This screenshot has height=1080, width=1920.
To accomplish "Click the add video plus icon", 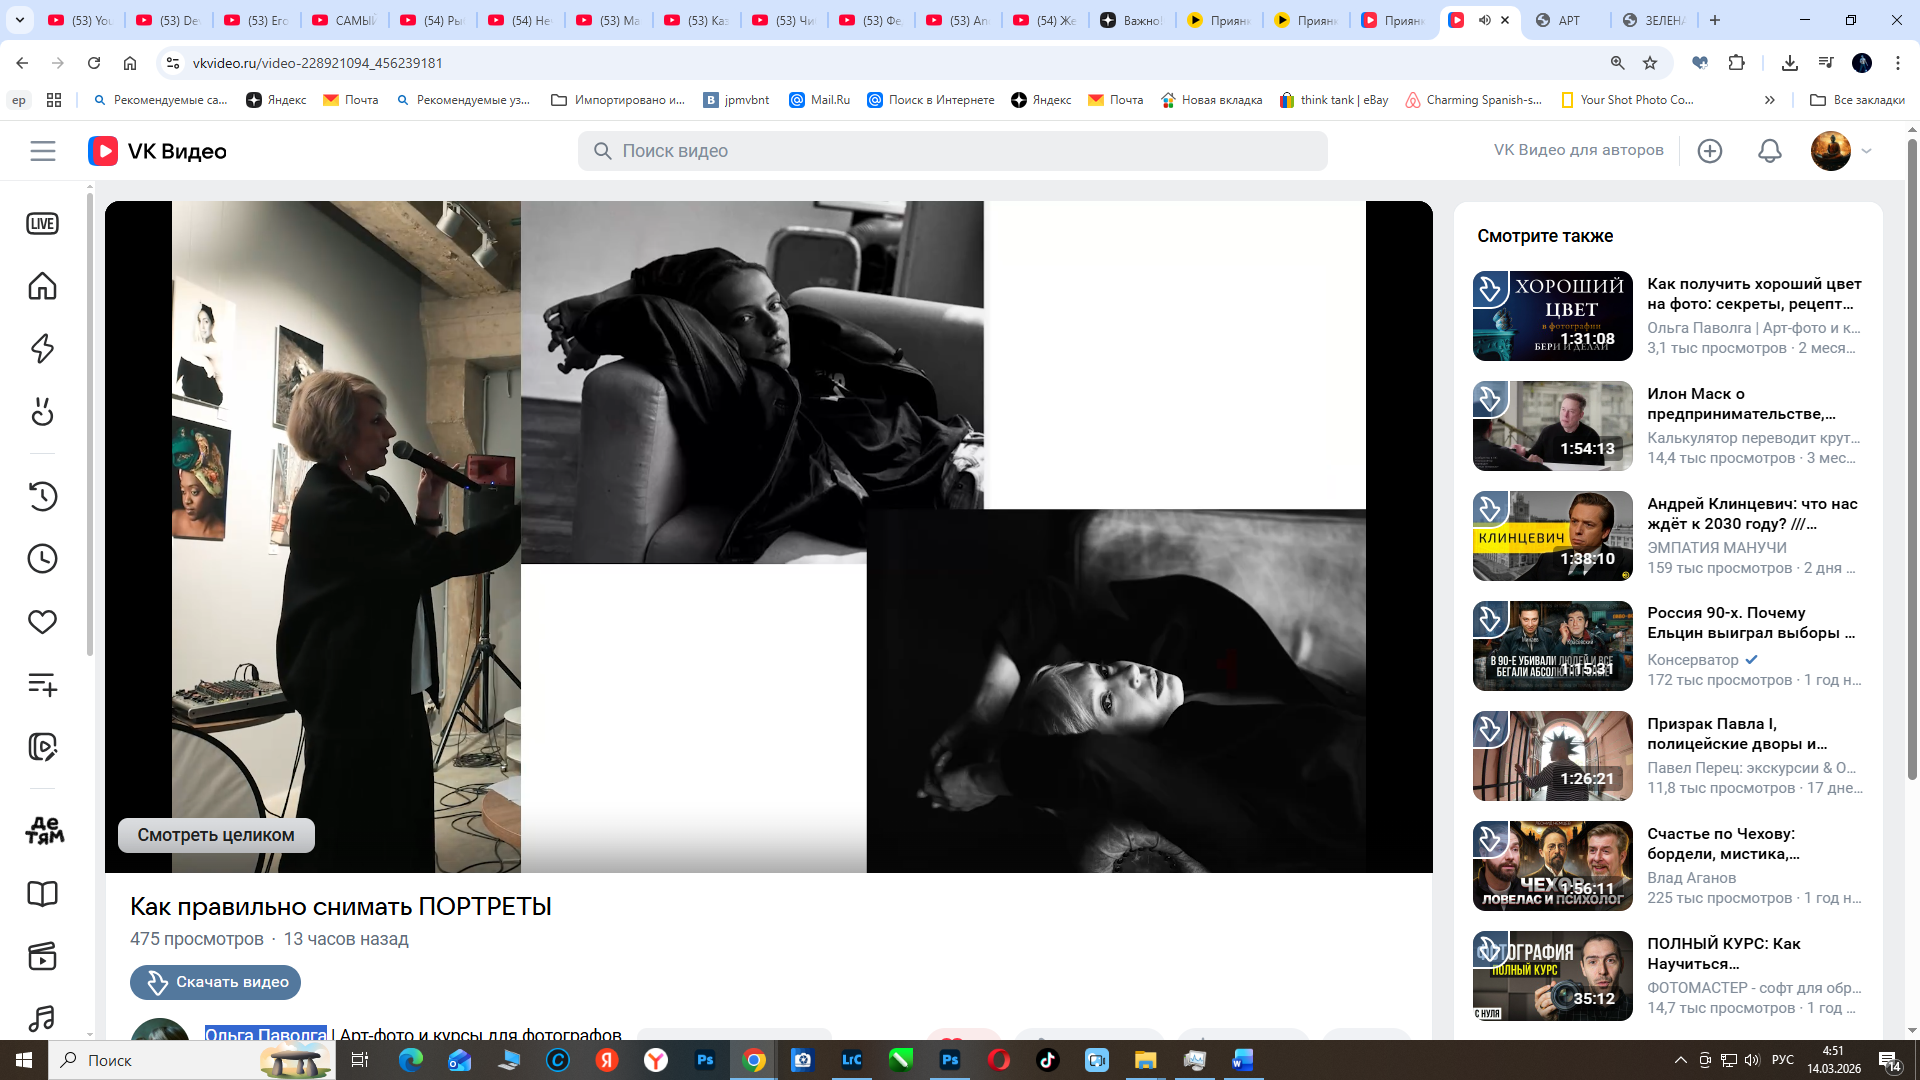I will tap(1710, 151).
